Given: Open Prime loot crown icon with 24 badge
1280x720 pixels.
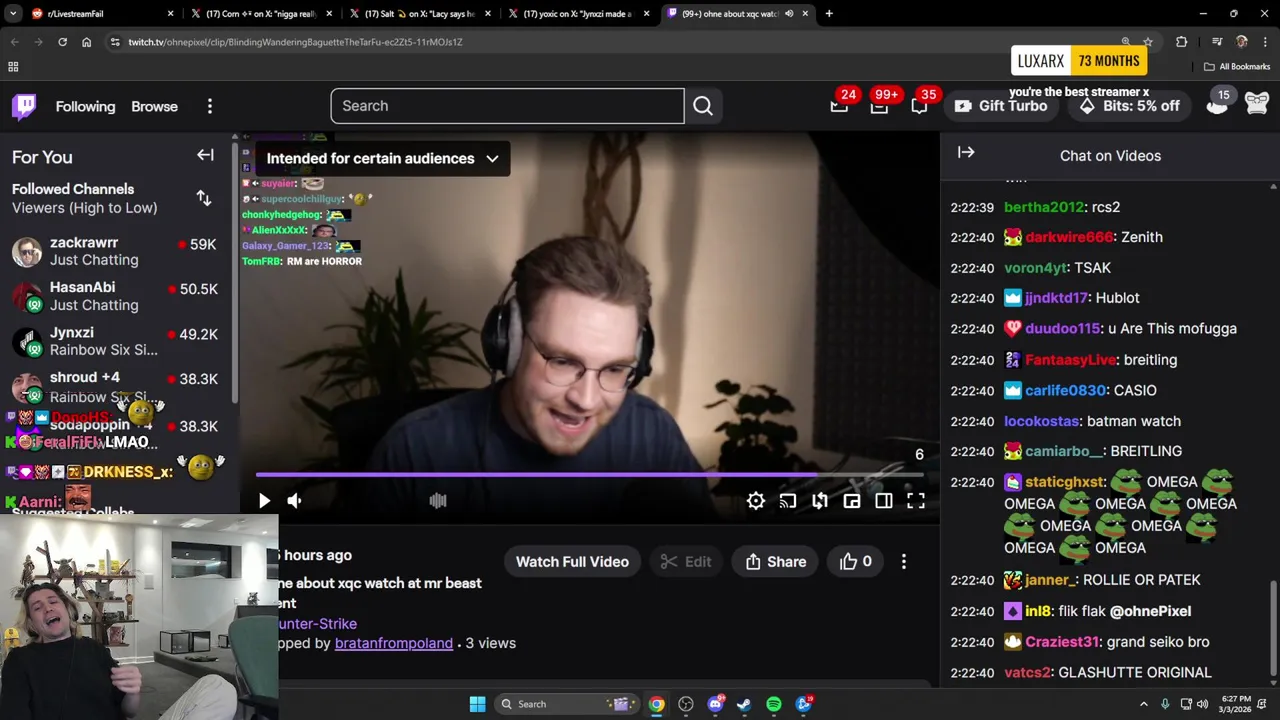Looking at the screenshot, I should coord(839,106).
